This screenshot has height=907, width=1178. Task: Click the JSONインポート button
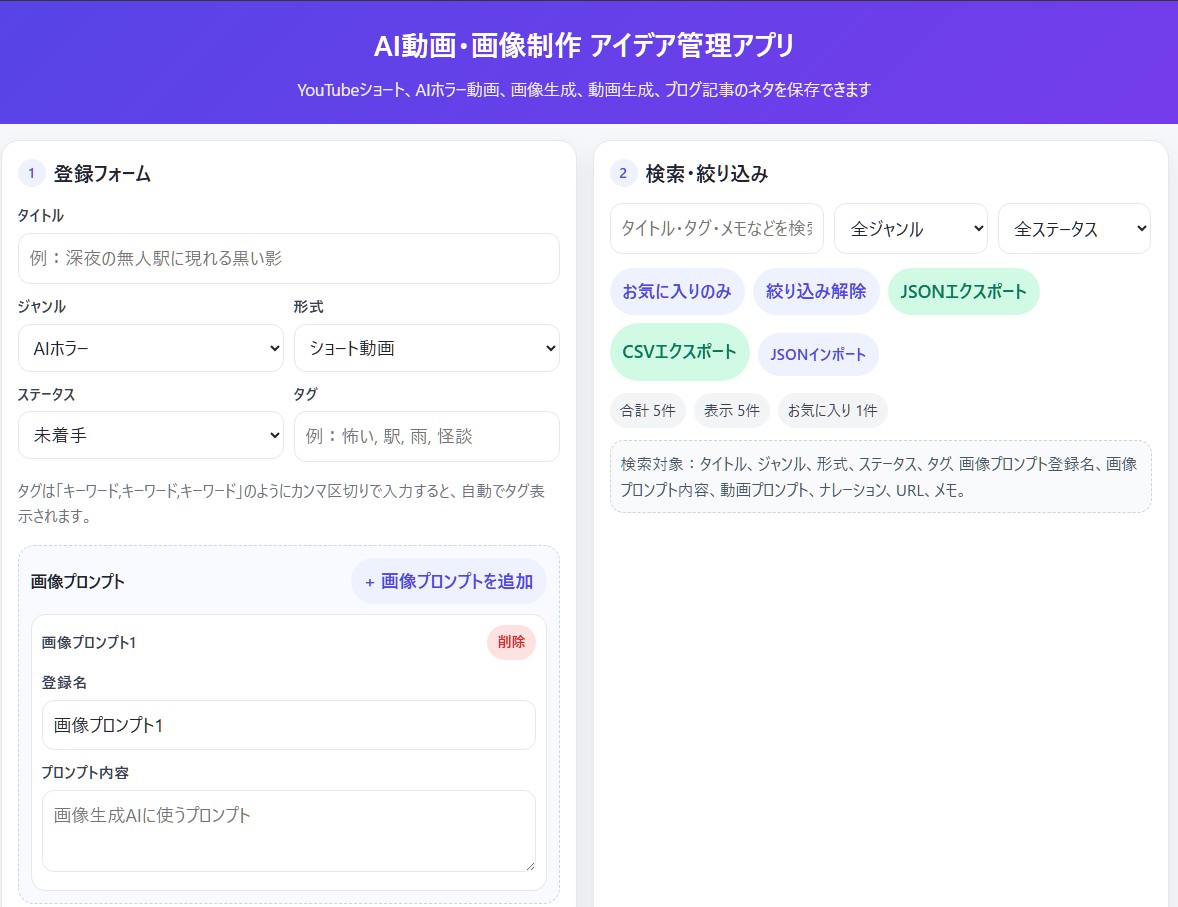tap(818, 355)
